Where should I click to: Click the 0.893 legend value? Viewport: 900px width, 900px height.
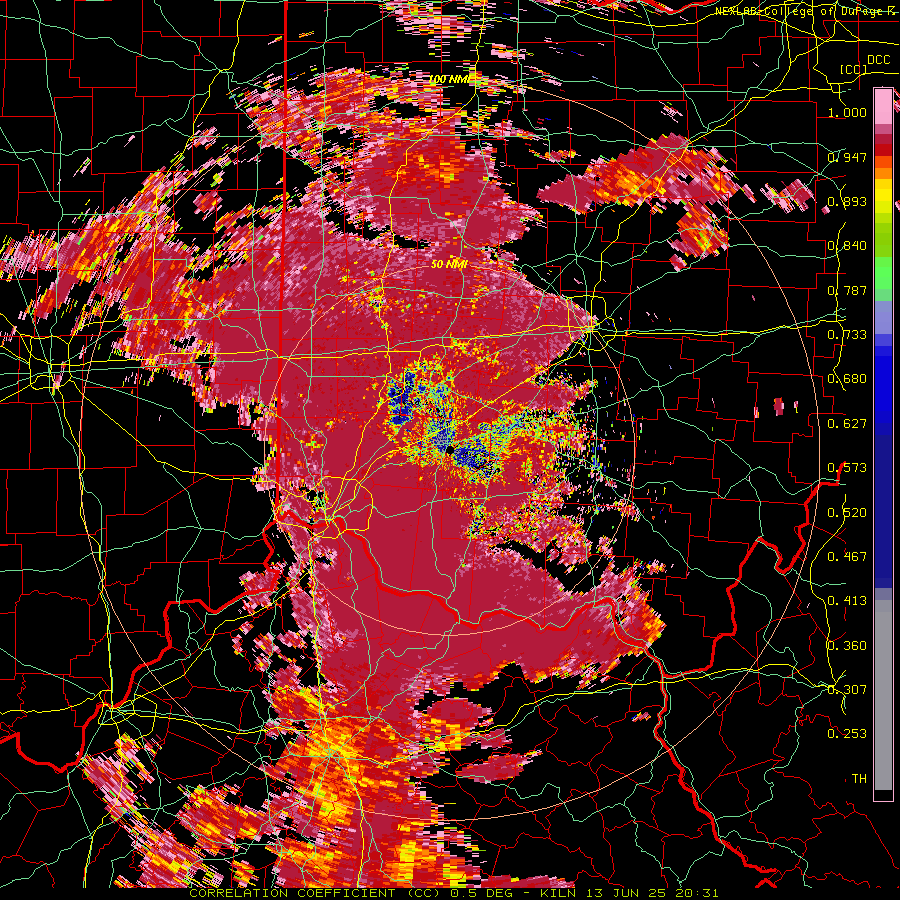tap(847, 201)
